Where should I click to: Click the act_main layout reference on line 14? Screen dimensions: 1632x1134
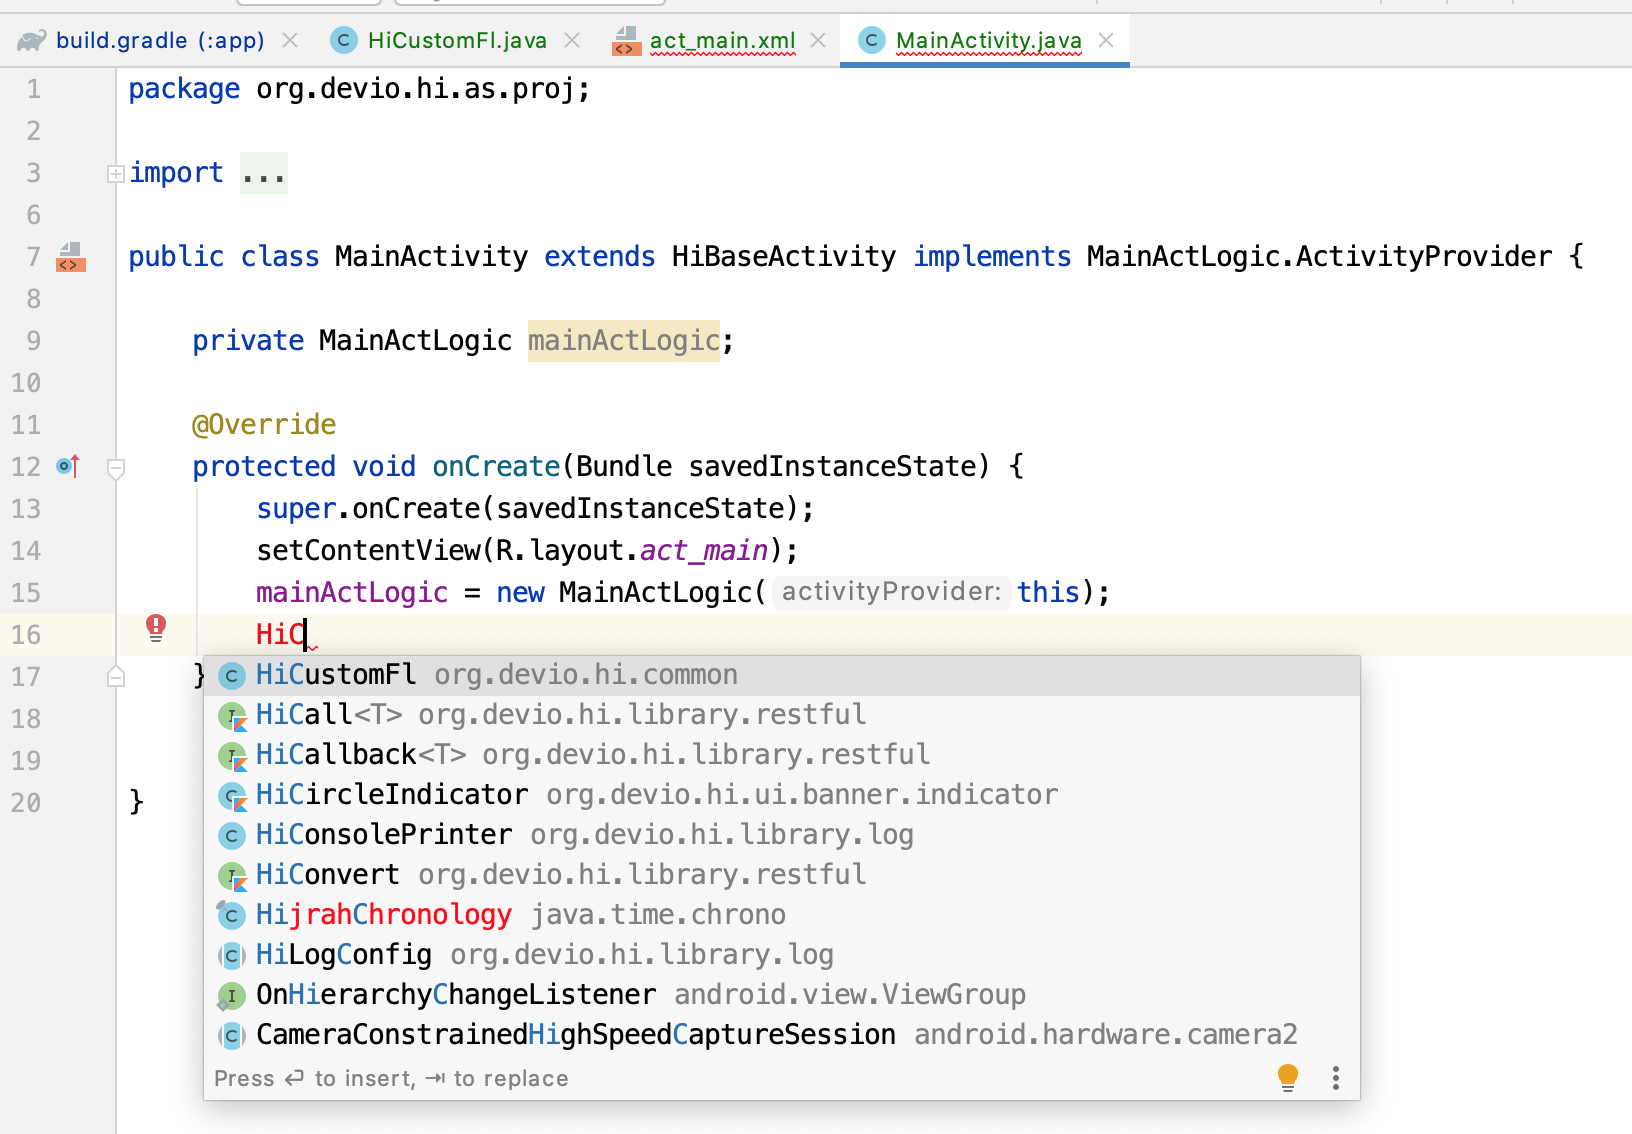(704, 551)
